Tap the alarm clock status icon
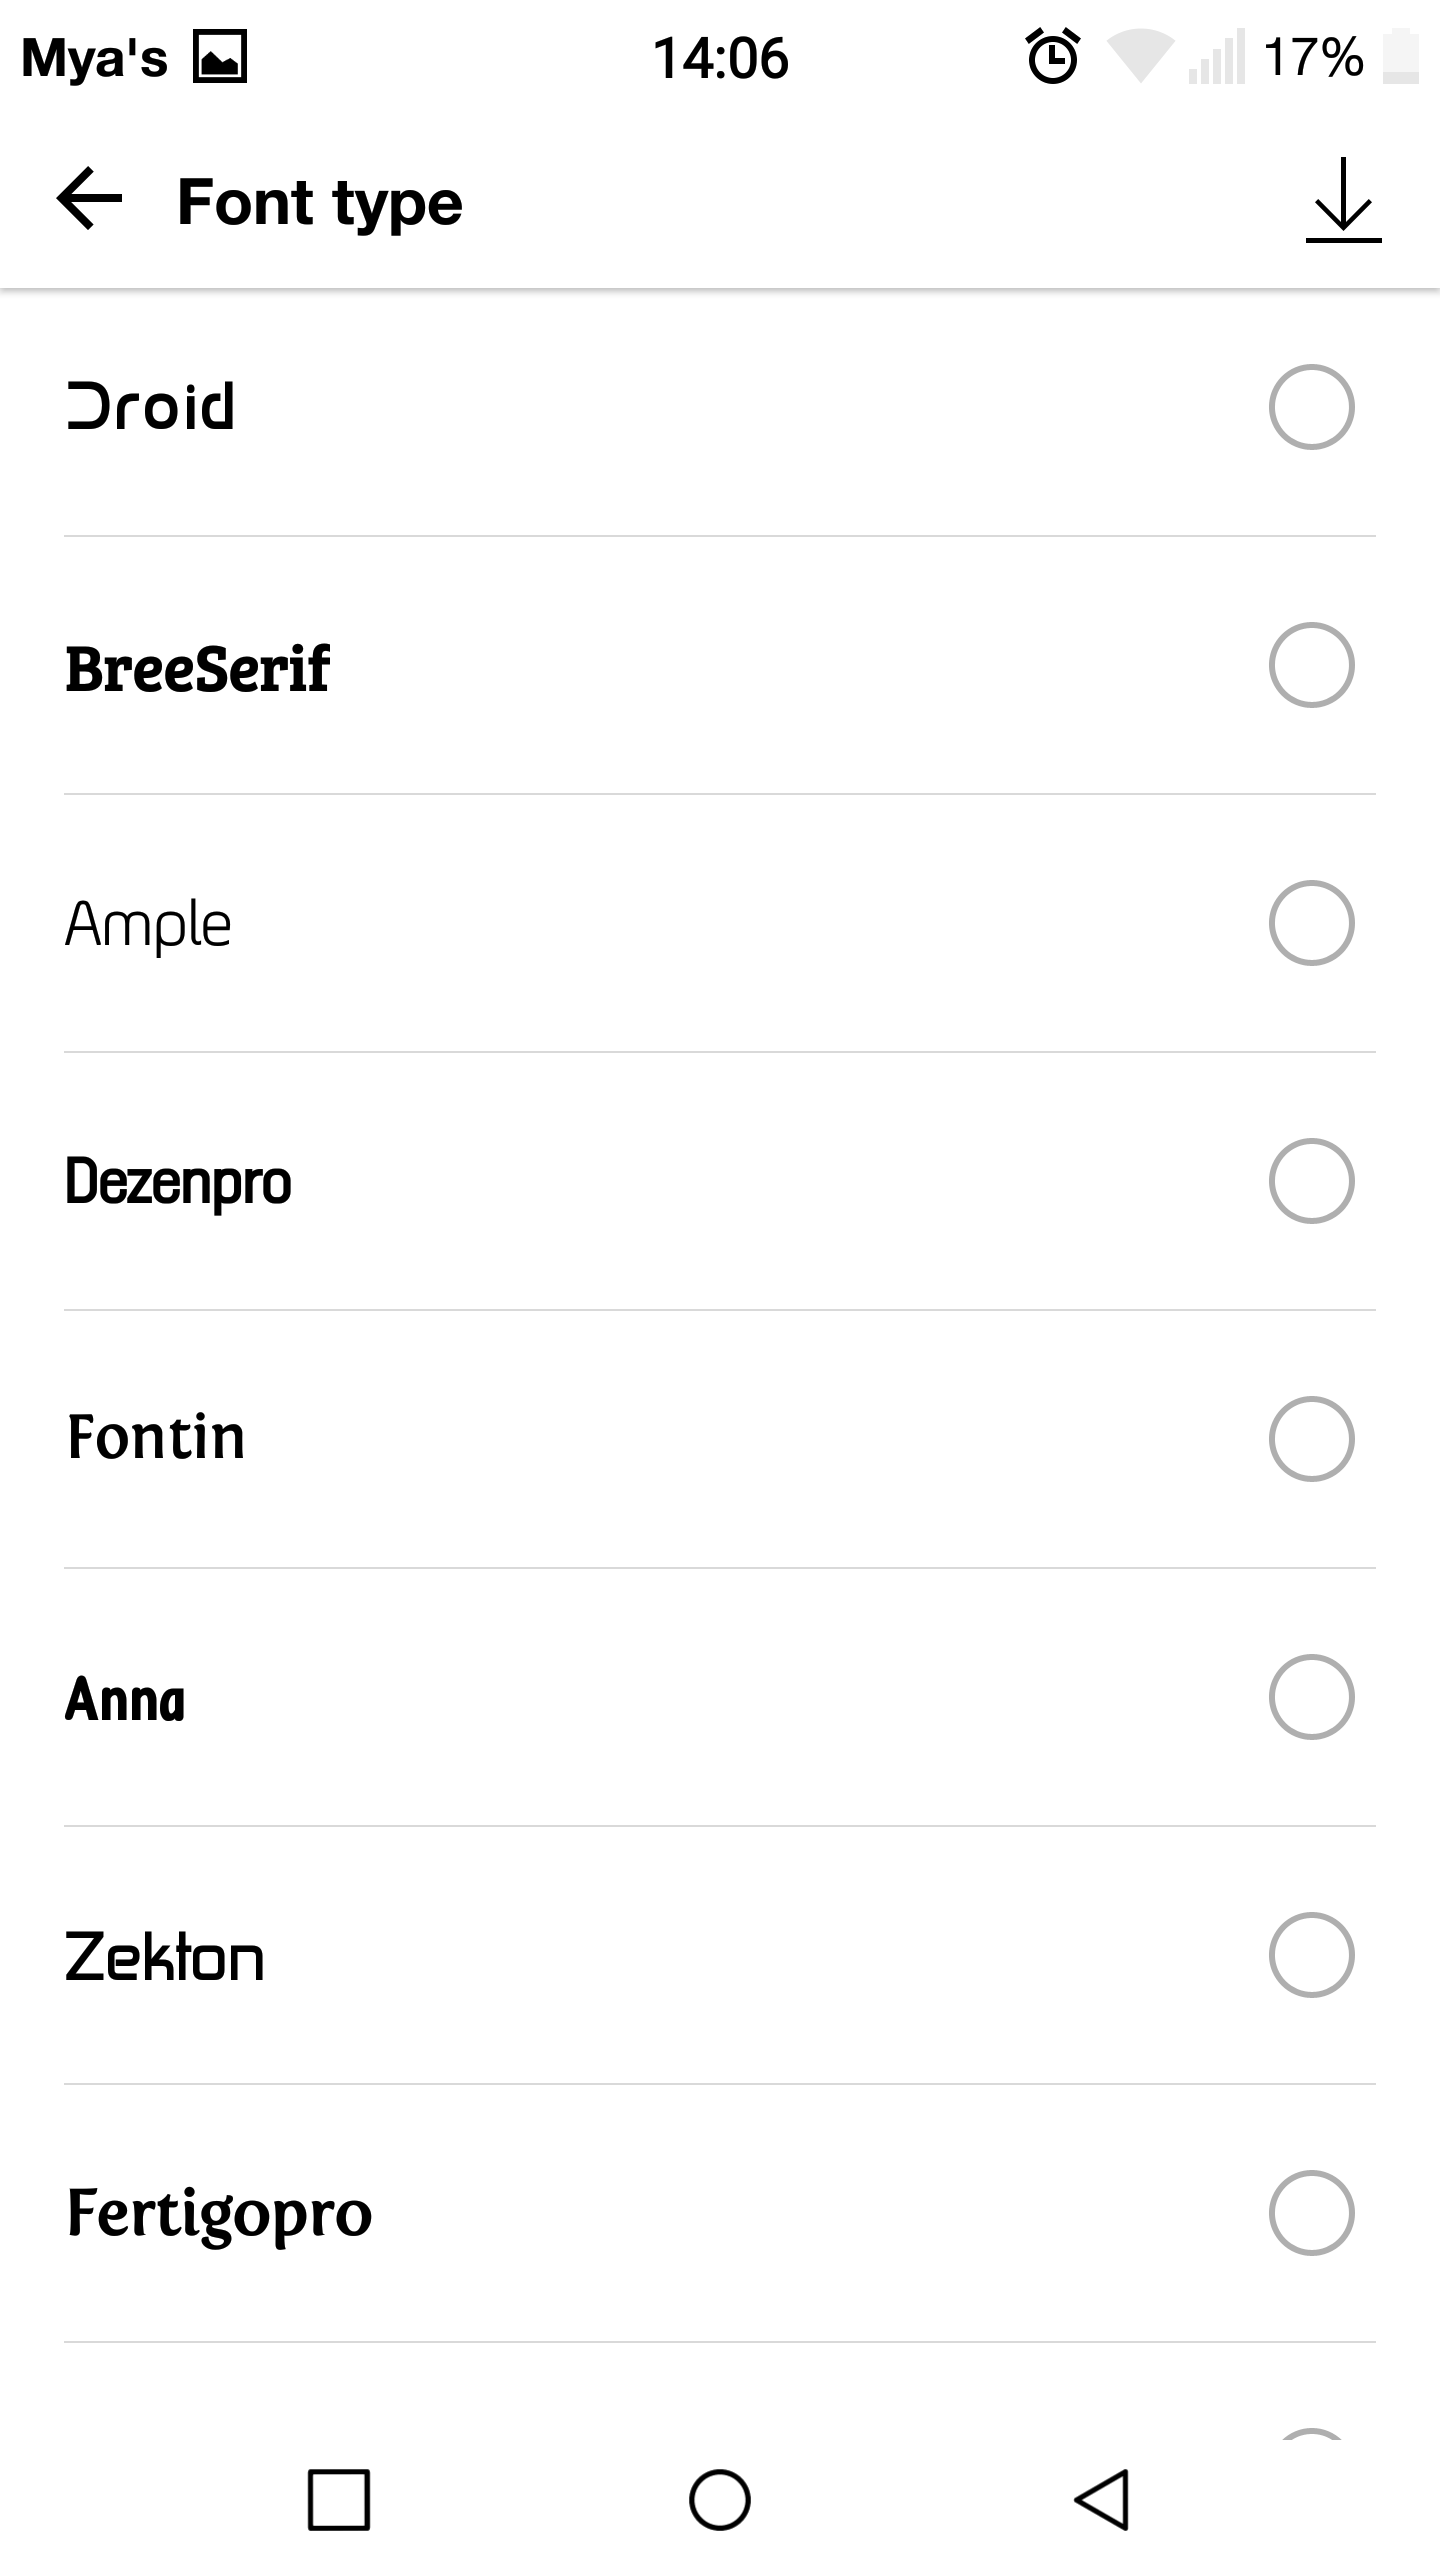1440x2560 pixels. pyautogui.click(x=1053, y=56)
